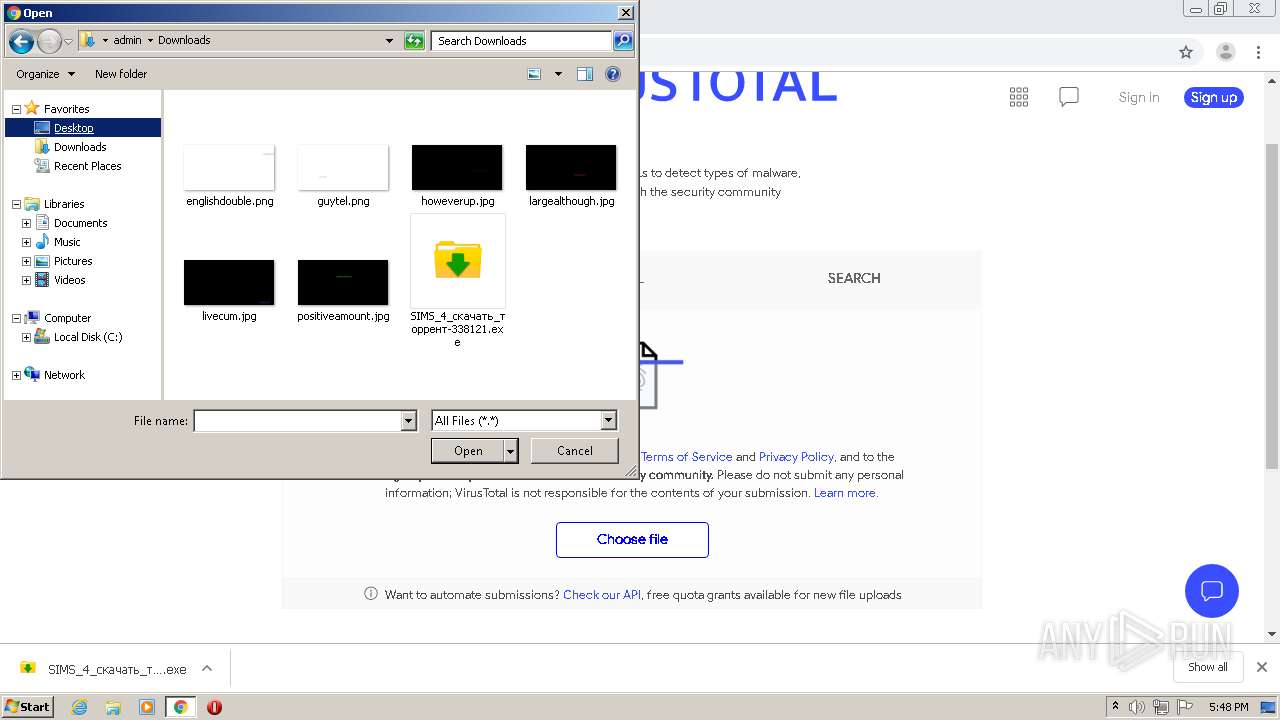Collapse the Computer group
This screenshot has height=720, width=1280.
pyautogui.click(x=16, y=318)
